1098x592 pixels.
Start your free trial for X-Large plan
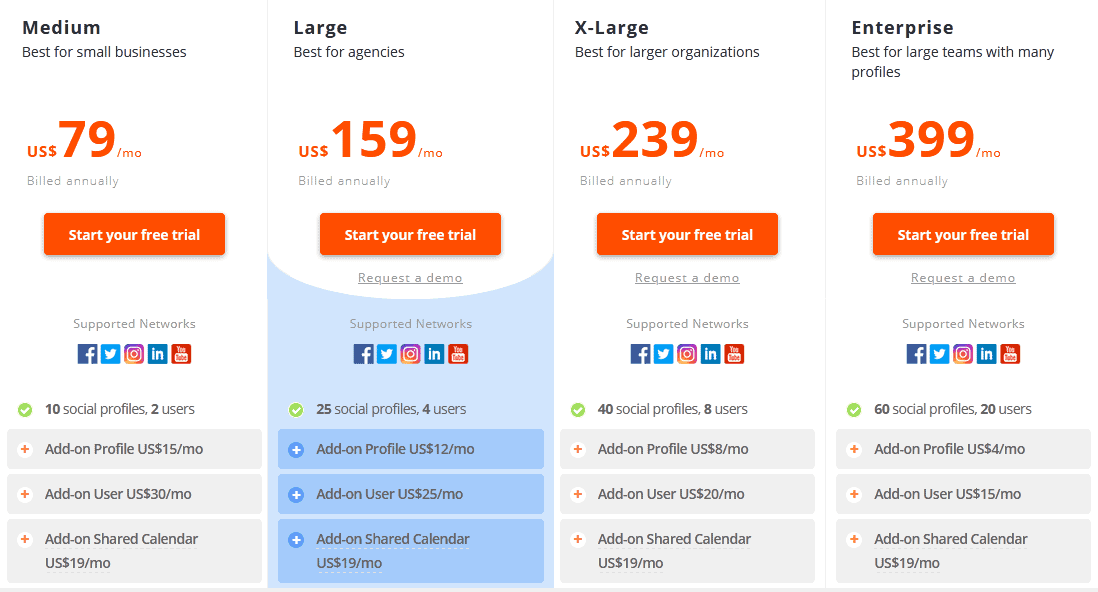[x=687, y=234]
